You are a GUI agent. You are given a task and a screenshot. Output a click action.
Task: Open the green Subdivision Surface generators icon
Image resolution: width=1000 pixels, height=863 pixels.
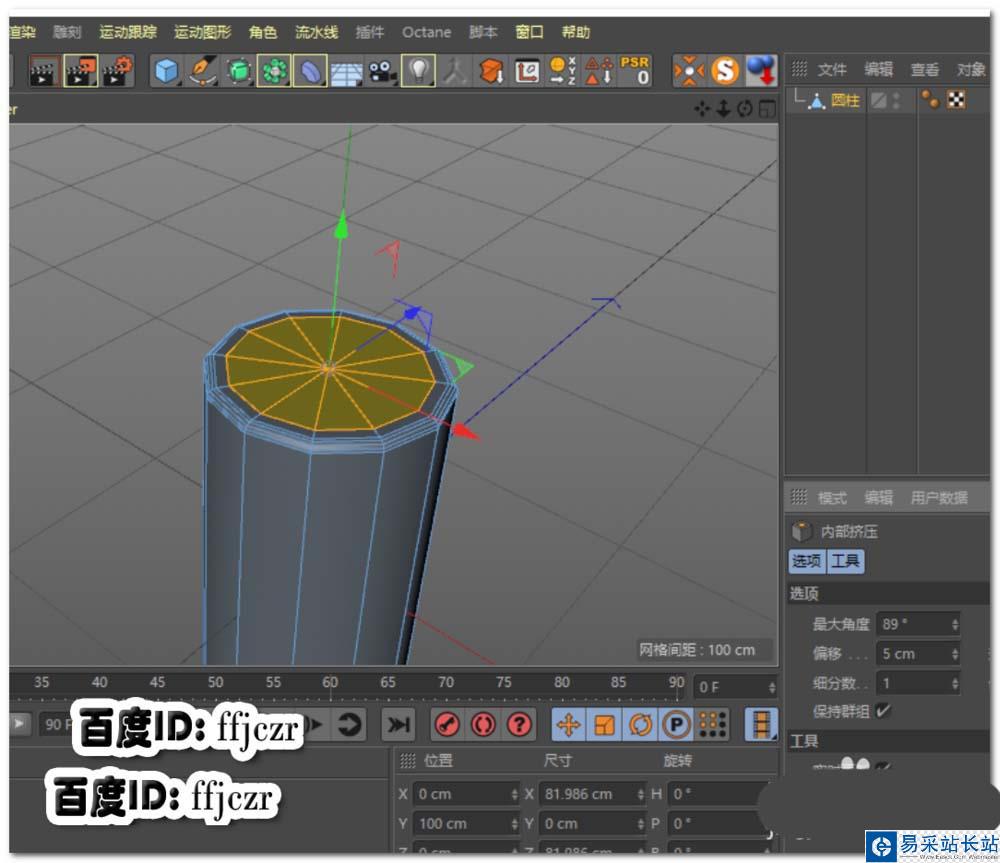[239, 71]
